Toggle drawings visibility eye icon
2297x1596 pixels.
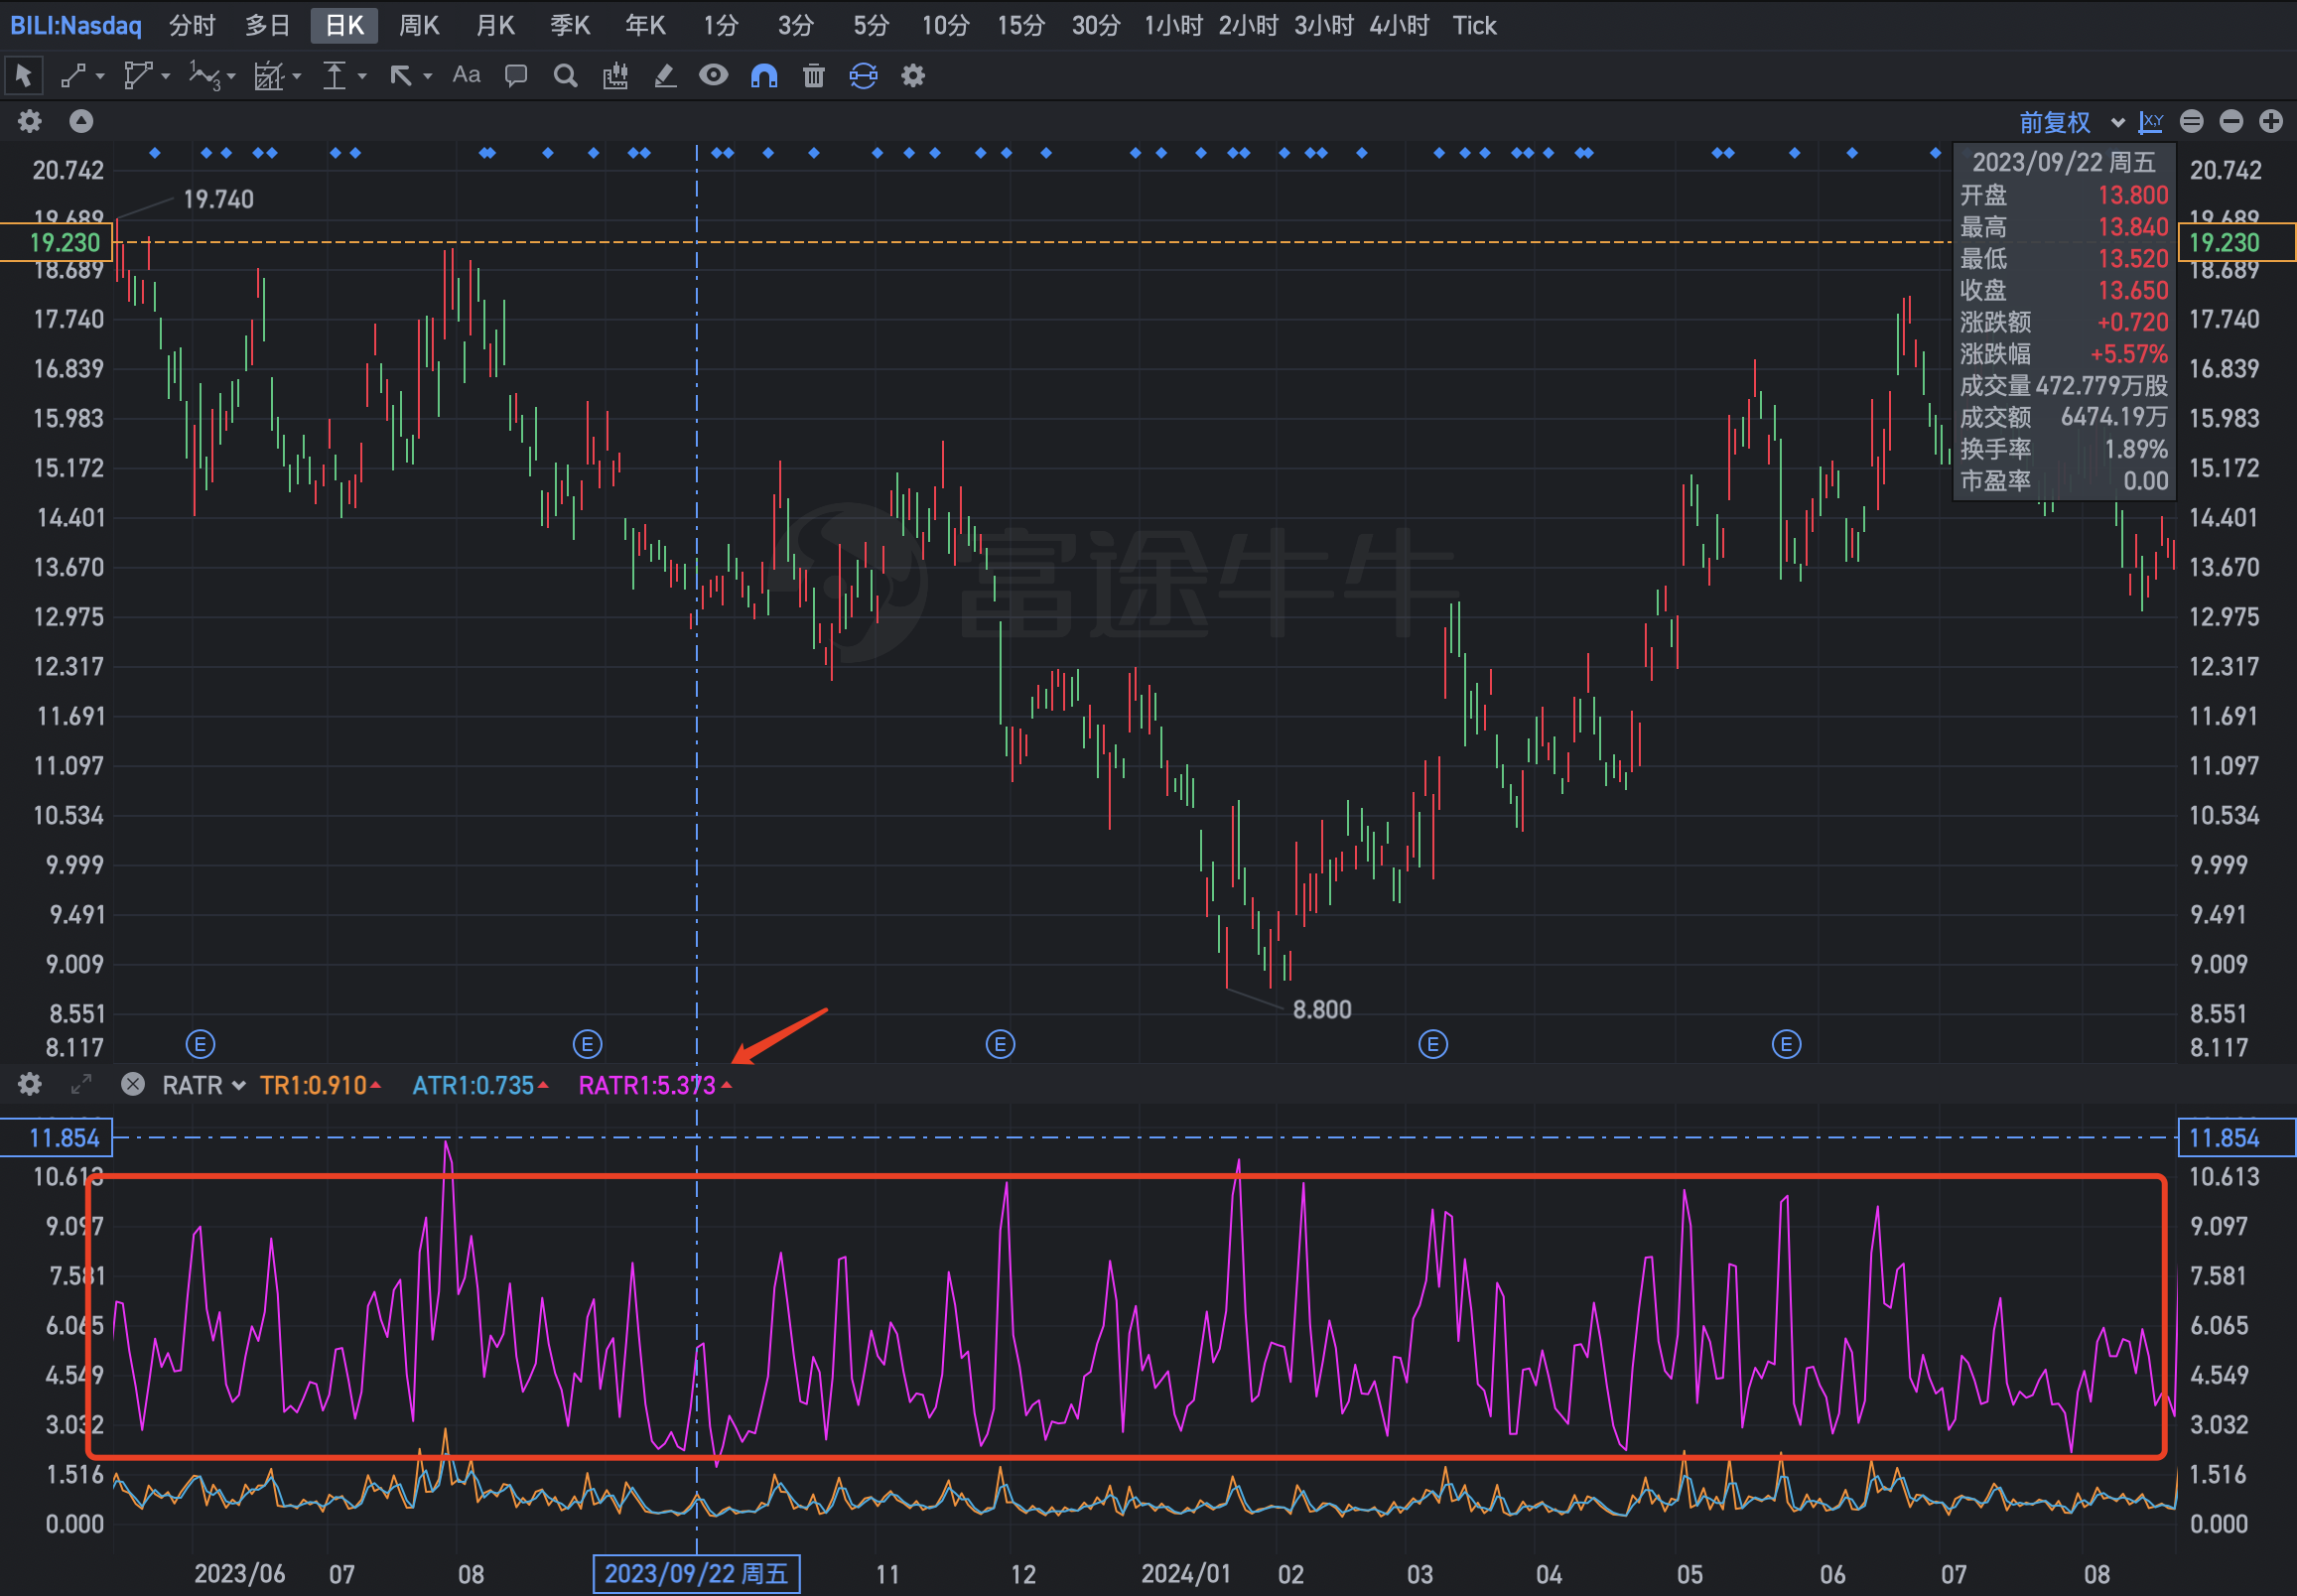point(713,75)
